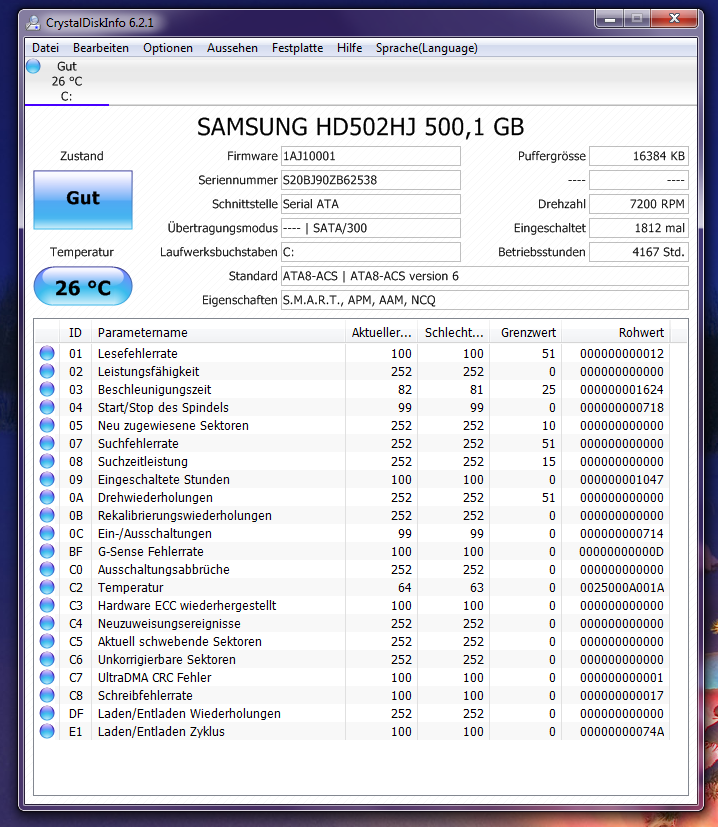Click the Betriebsstunden field 4167 Std.
The width and height of the screenshot is (718, 827).
638,252
